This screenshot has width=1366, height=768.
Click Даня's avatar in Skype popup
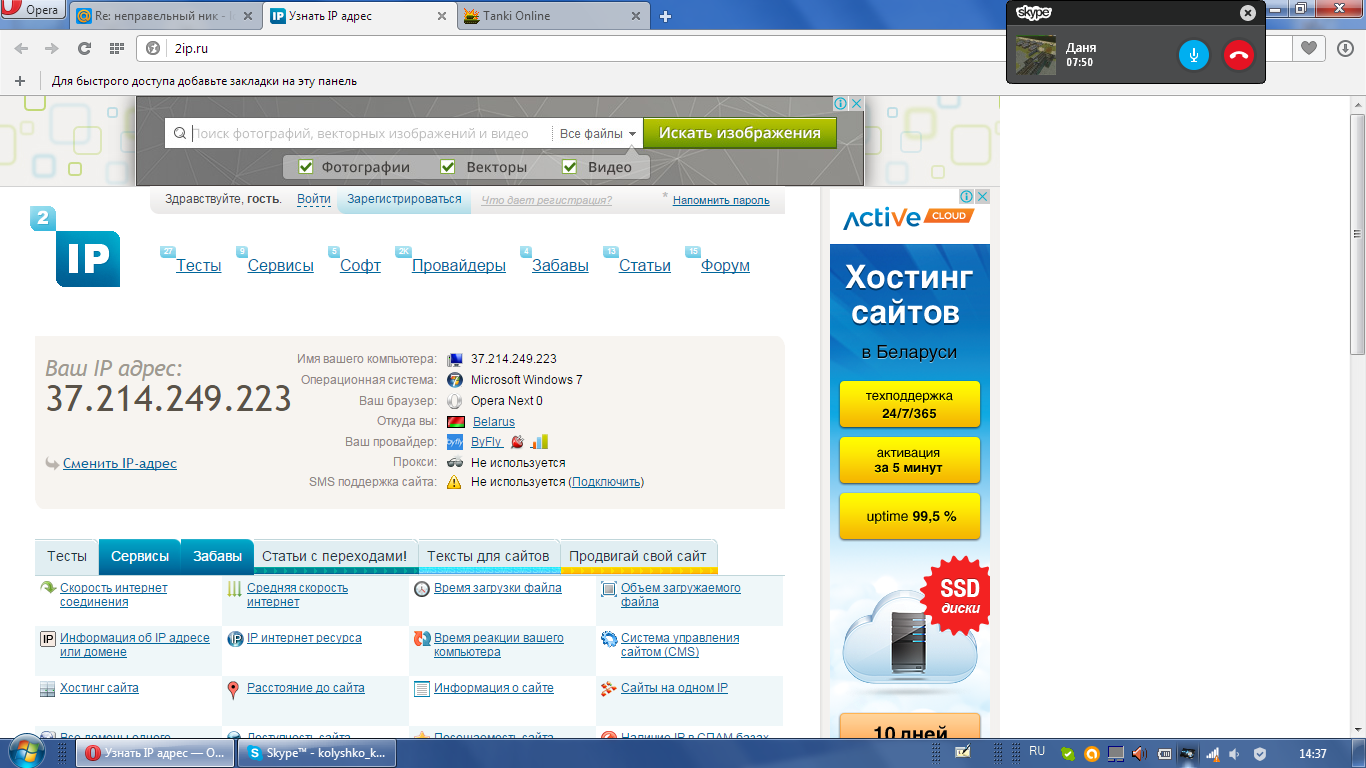(1036, 55)
